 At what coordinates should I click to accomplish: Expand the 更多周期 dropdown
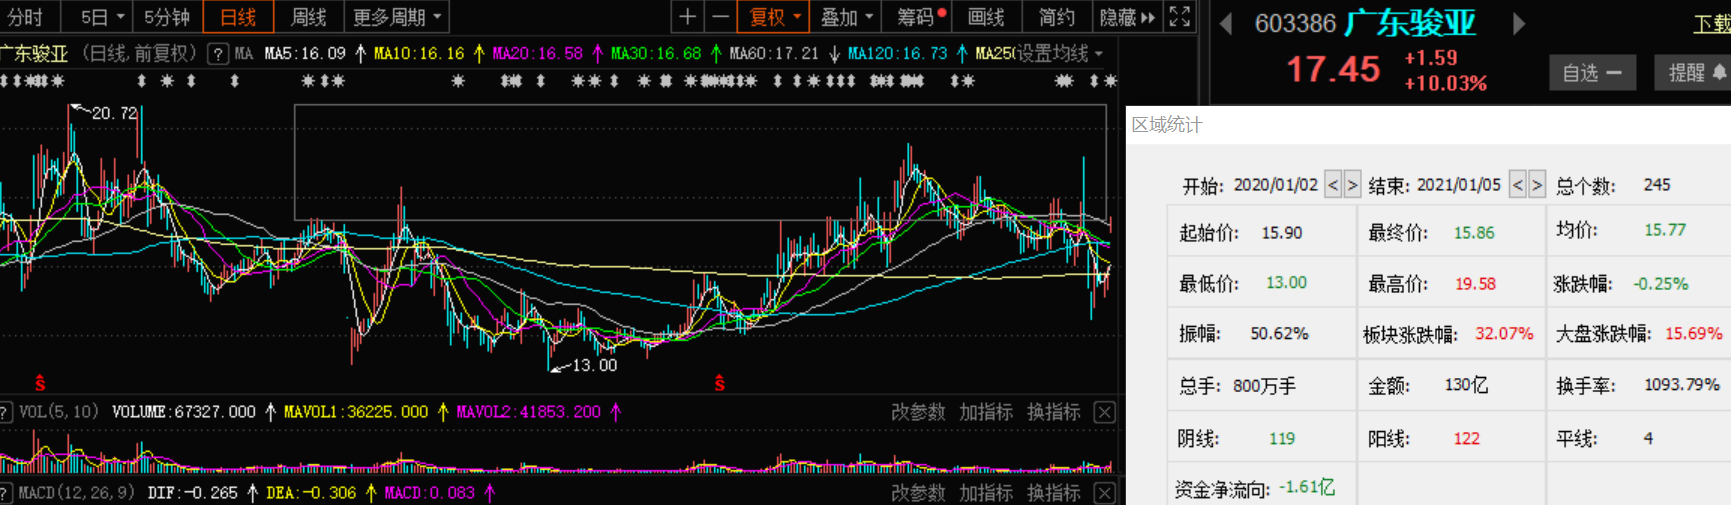pos(396,17)
